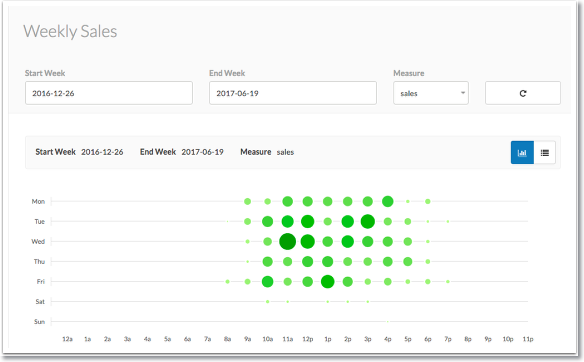Click the summary value 2016-12-26

tap(102, 152)
